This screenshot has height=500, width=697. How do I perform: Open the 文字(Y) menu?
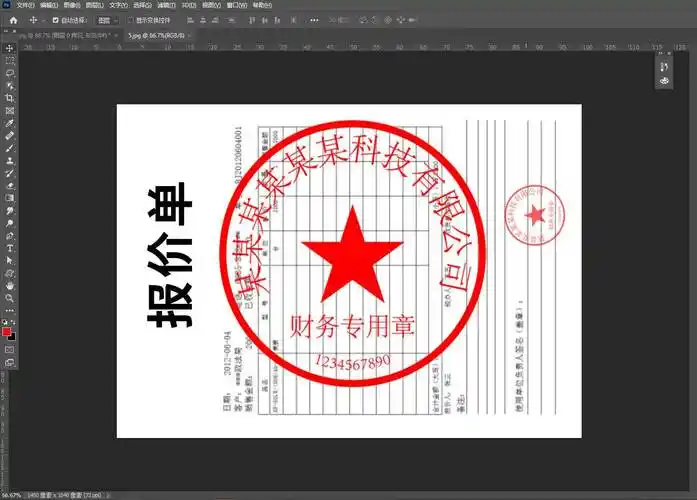pyautogui.click(x=118, y=5)
